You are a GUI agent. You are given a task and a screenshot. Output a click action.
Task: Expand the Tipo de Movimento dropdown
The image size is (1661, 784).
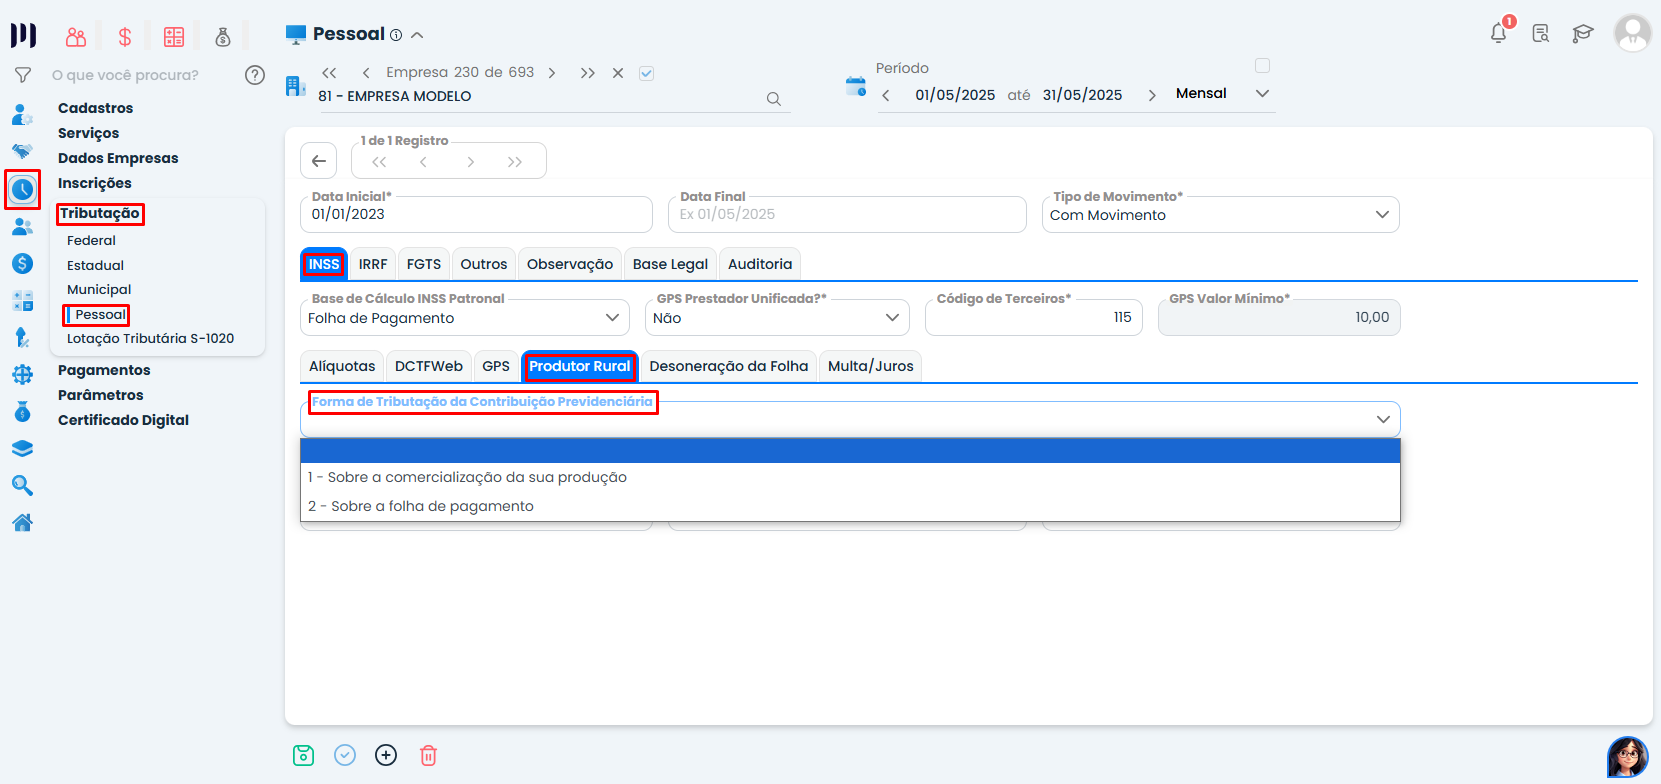point(1382,215)
